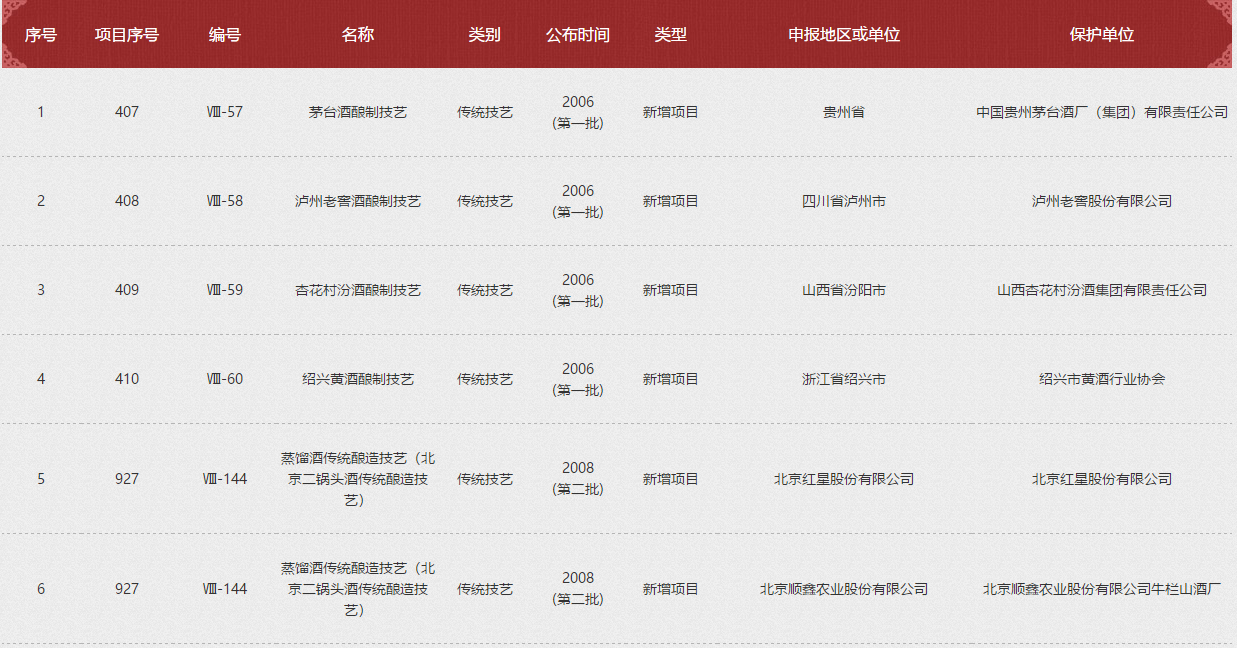The image size is (1237, 648).
Task: Select 北京红星股份有限公司 in the 申报地区或单位 column
Action: [844, 479]
